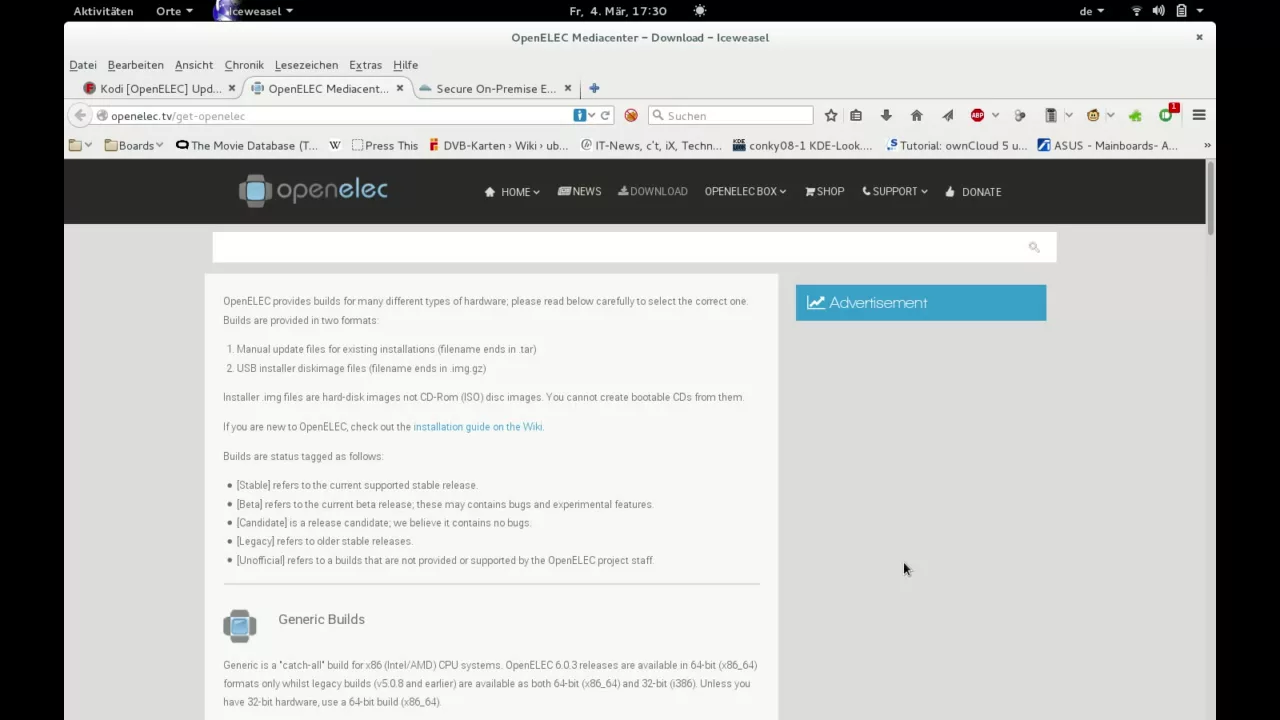Go back with the browser back arrow

[80, 115]
